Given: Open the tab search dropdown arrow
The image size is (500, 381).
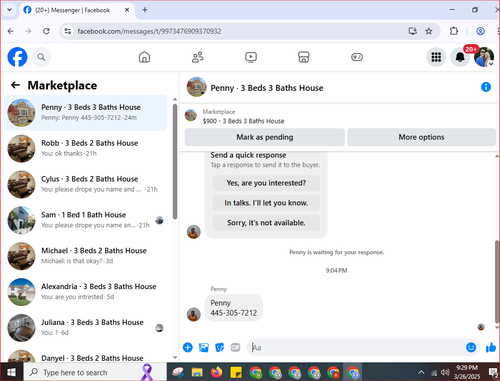Looking at the screenshot, I should [9, 10].
